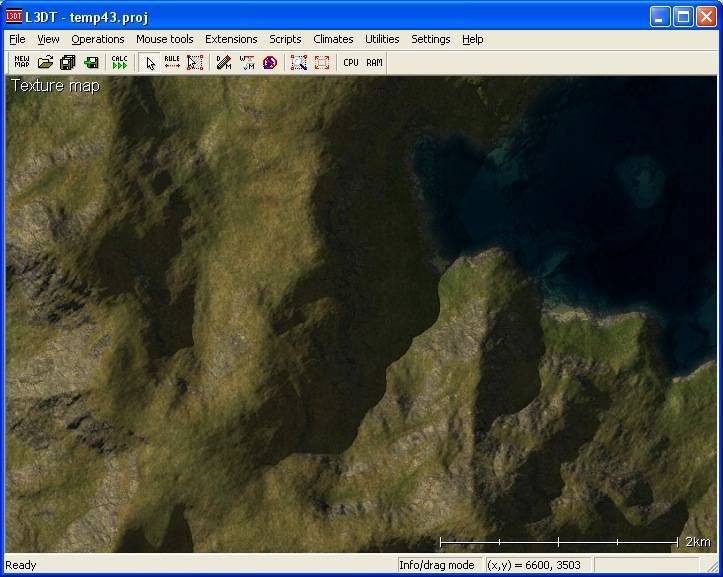Open a project with the folder icon
723x577 pixels.
tap(45, 62)
